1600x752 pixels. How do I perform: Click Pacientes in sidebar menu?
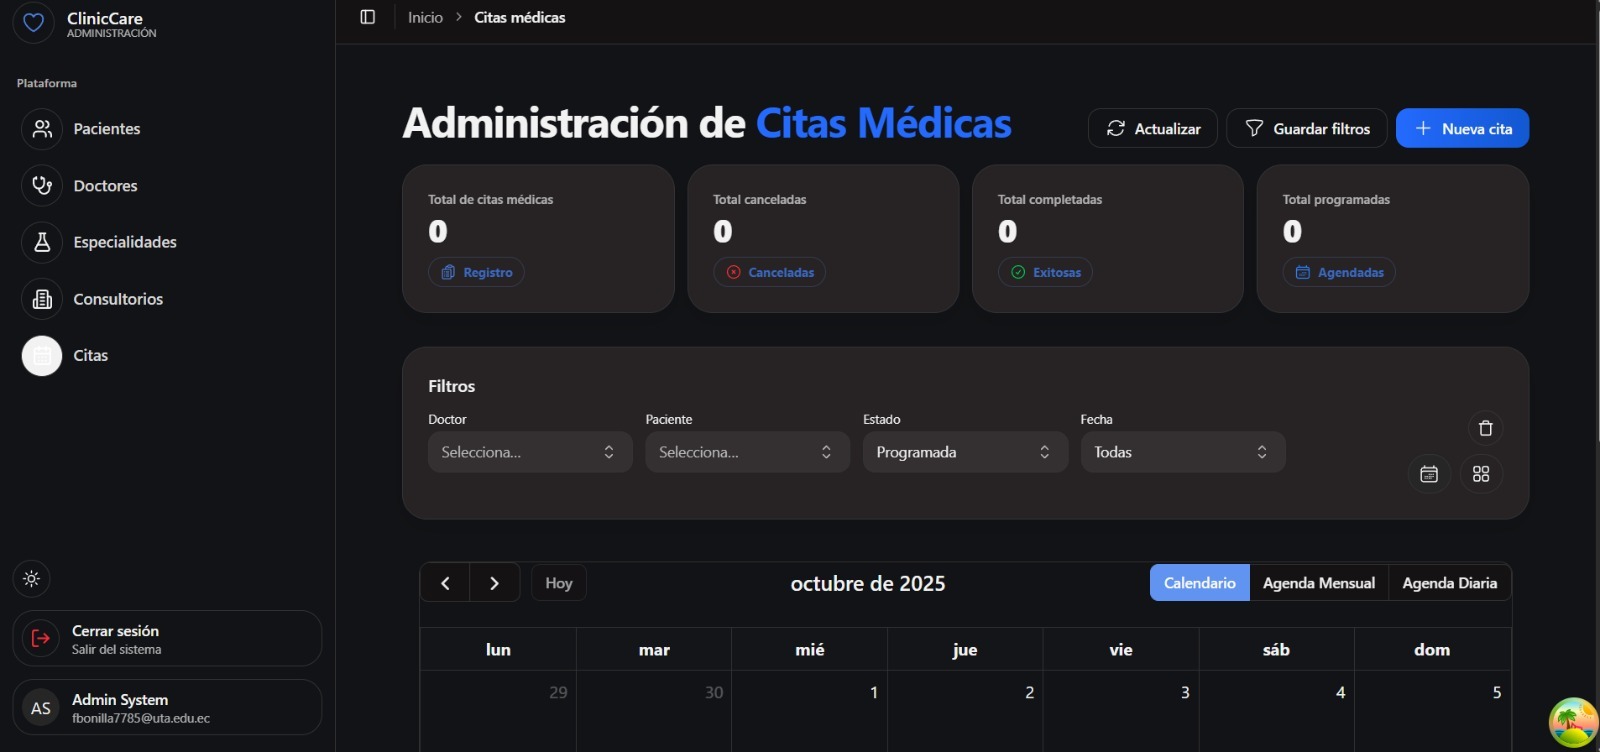tap(107, 129)
